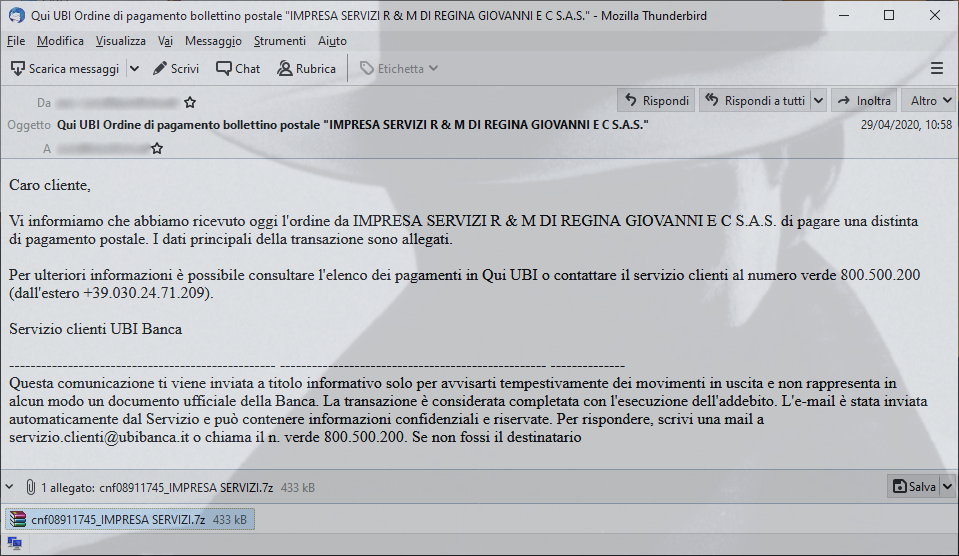Close the Thunderbird message window
This screenshot has height=556, width=959.
pos(935,15)
